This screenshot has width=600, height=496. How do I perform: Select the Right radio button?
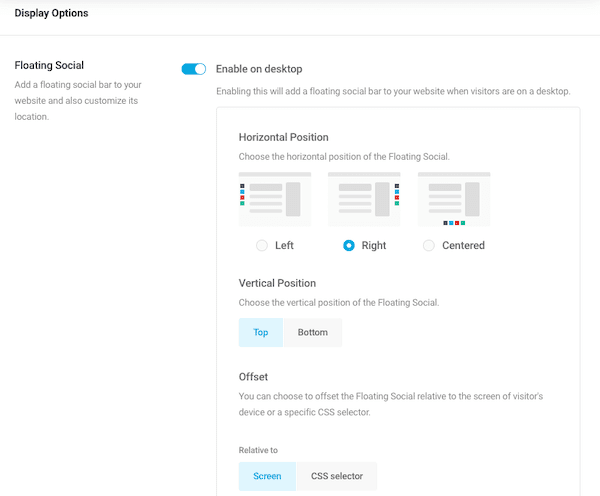coord(349,245)
